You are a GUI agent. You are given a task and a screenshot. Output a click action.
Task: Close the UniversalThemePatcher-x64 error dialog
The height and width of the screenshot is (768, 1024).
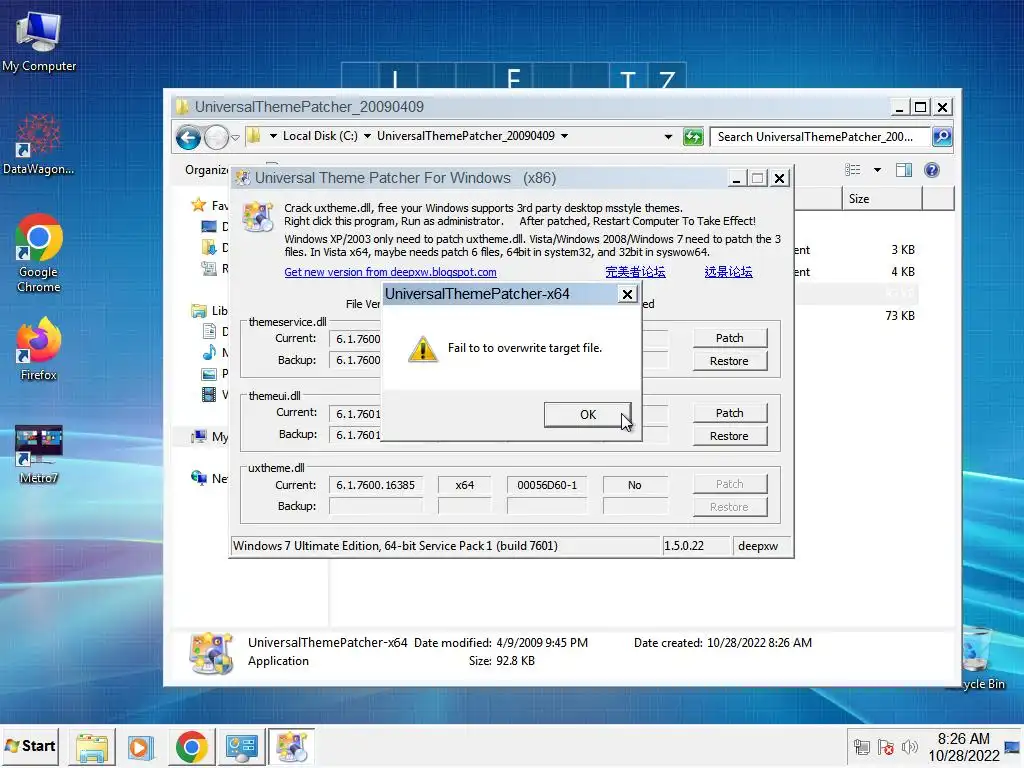pyautogui.click(x=627, y=295)
